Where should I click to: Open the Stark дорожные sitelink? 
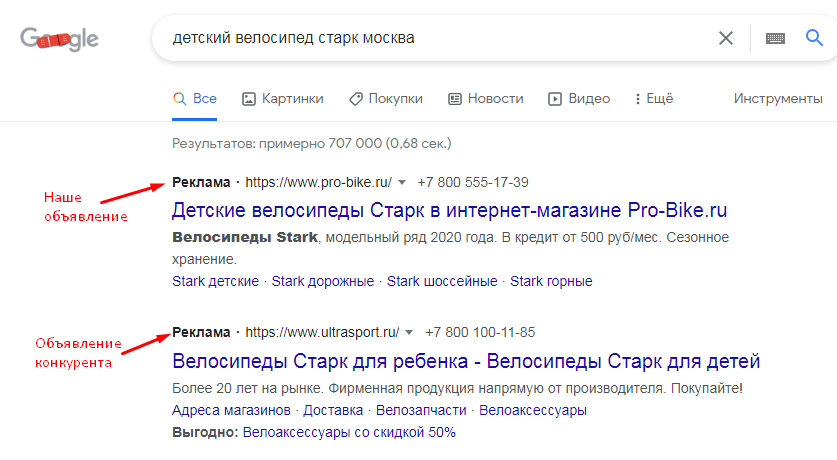(322, 281)
